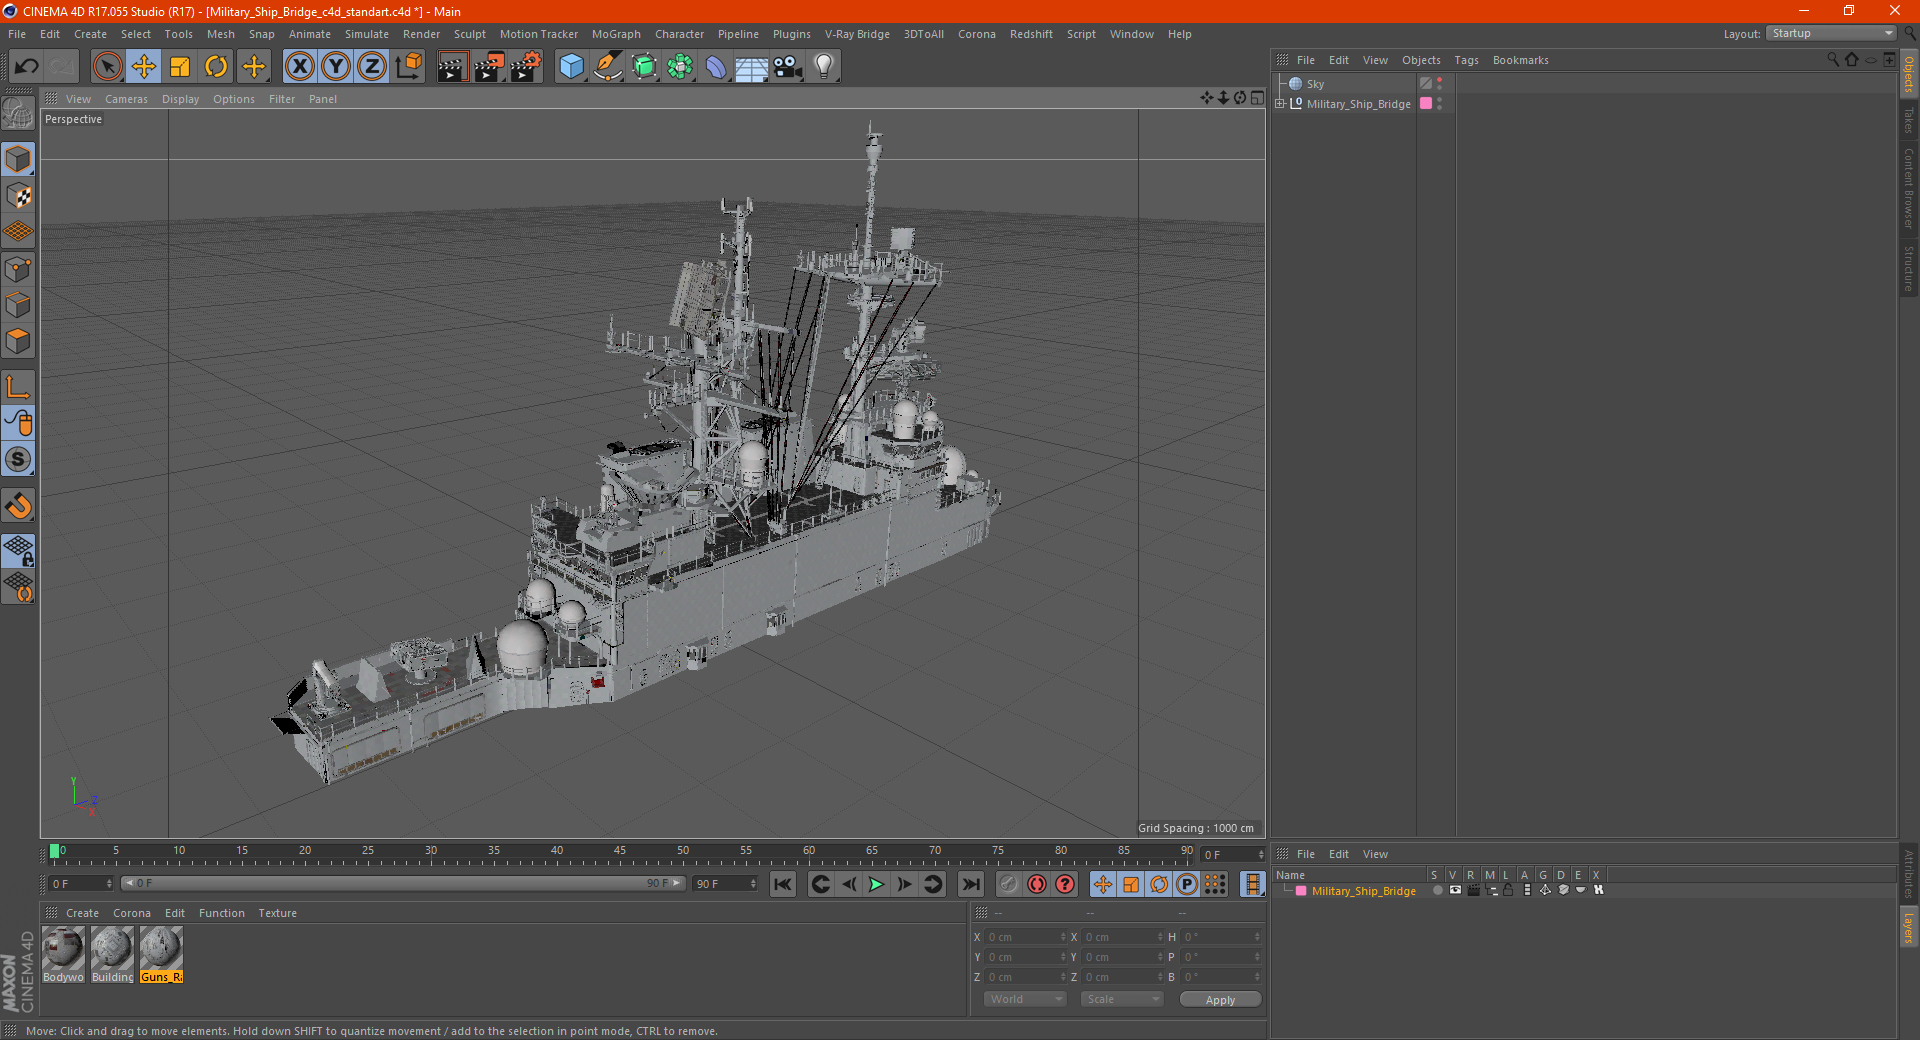Click Apply coordinates button

1220,999
